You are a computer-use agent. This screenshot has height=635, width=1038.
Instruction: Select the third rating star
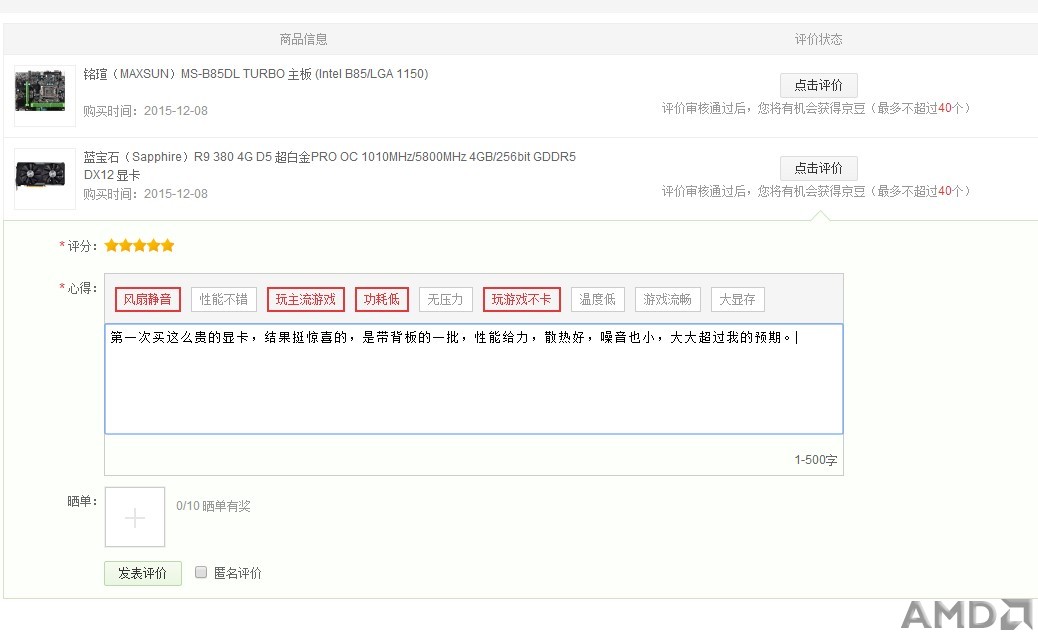pyautogui.click(x=140, y=246)
